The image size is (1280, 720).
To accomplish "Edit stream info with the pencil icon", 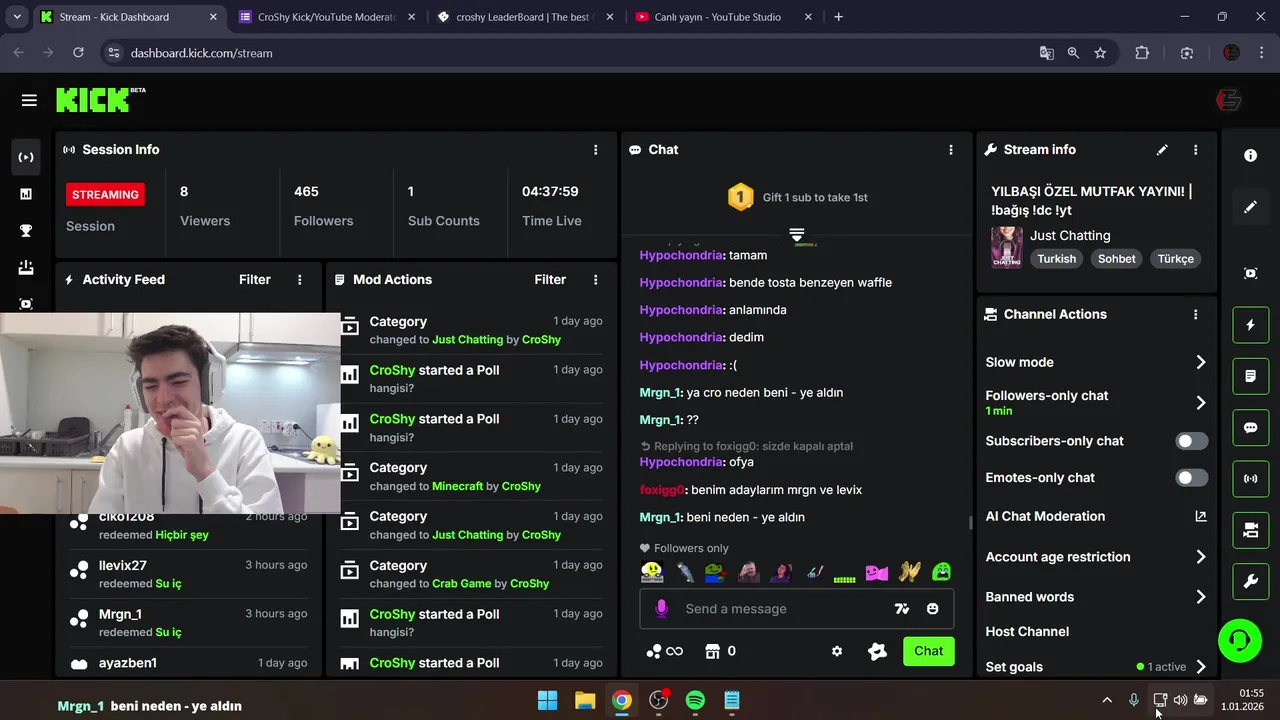I will 1162,150.
